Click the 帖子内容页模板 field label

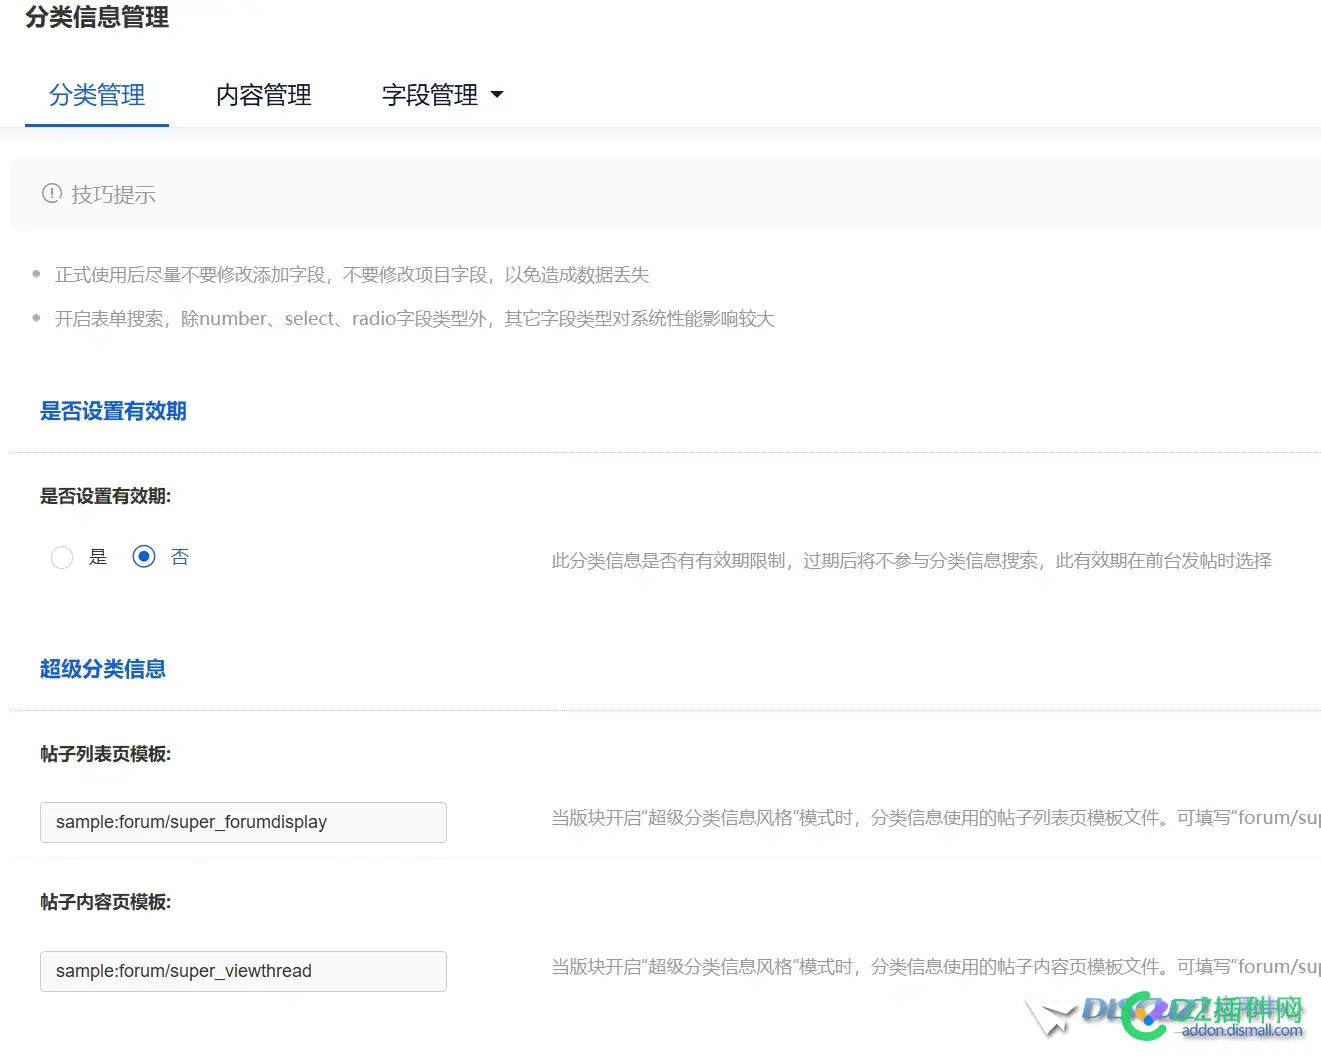click(x=106, y=902)
